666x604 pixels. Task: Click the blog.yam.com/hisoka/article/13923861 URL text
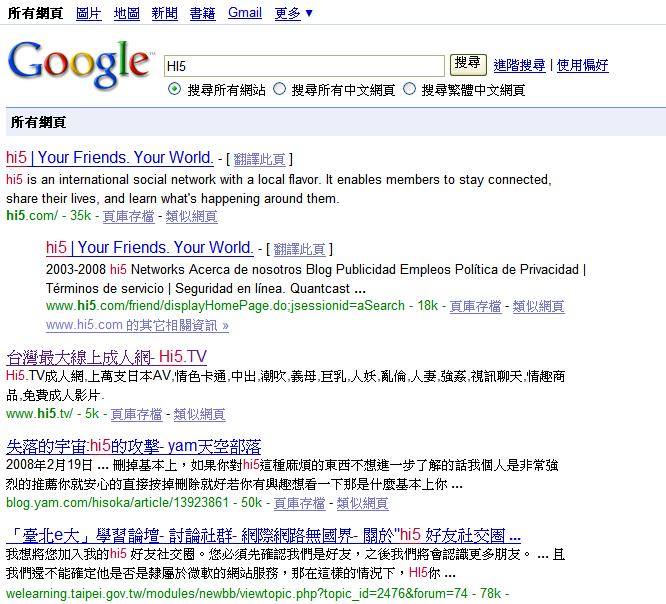(117, 502)
